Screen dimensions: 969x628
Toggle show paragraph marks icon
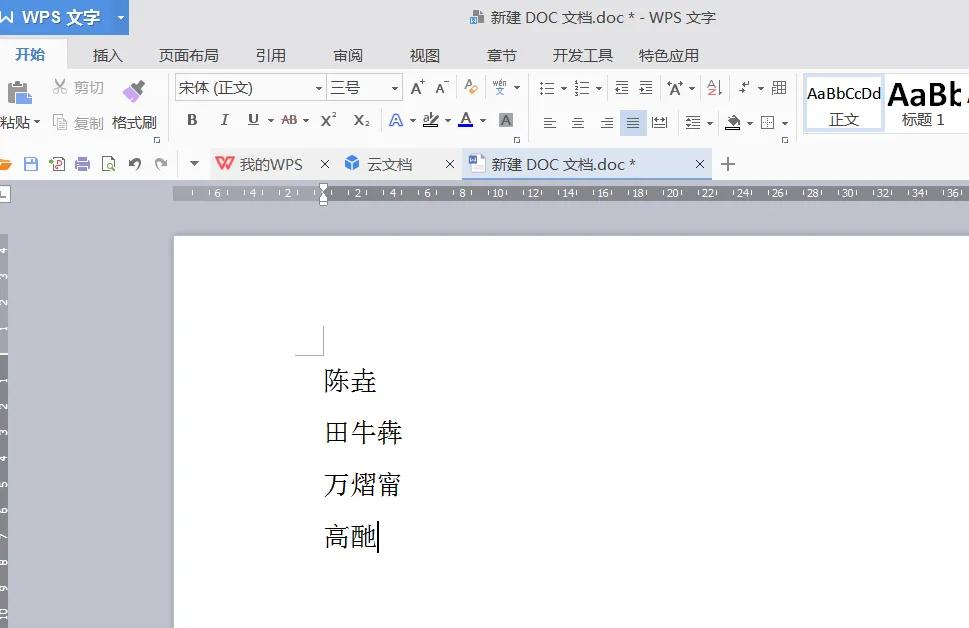[745, 88]
